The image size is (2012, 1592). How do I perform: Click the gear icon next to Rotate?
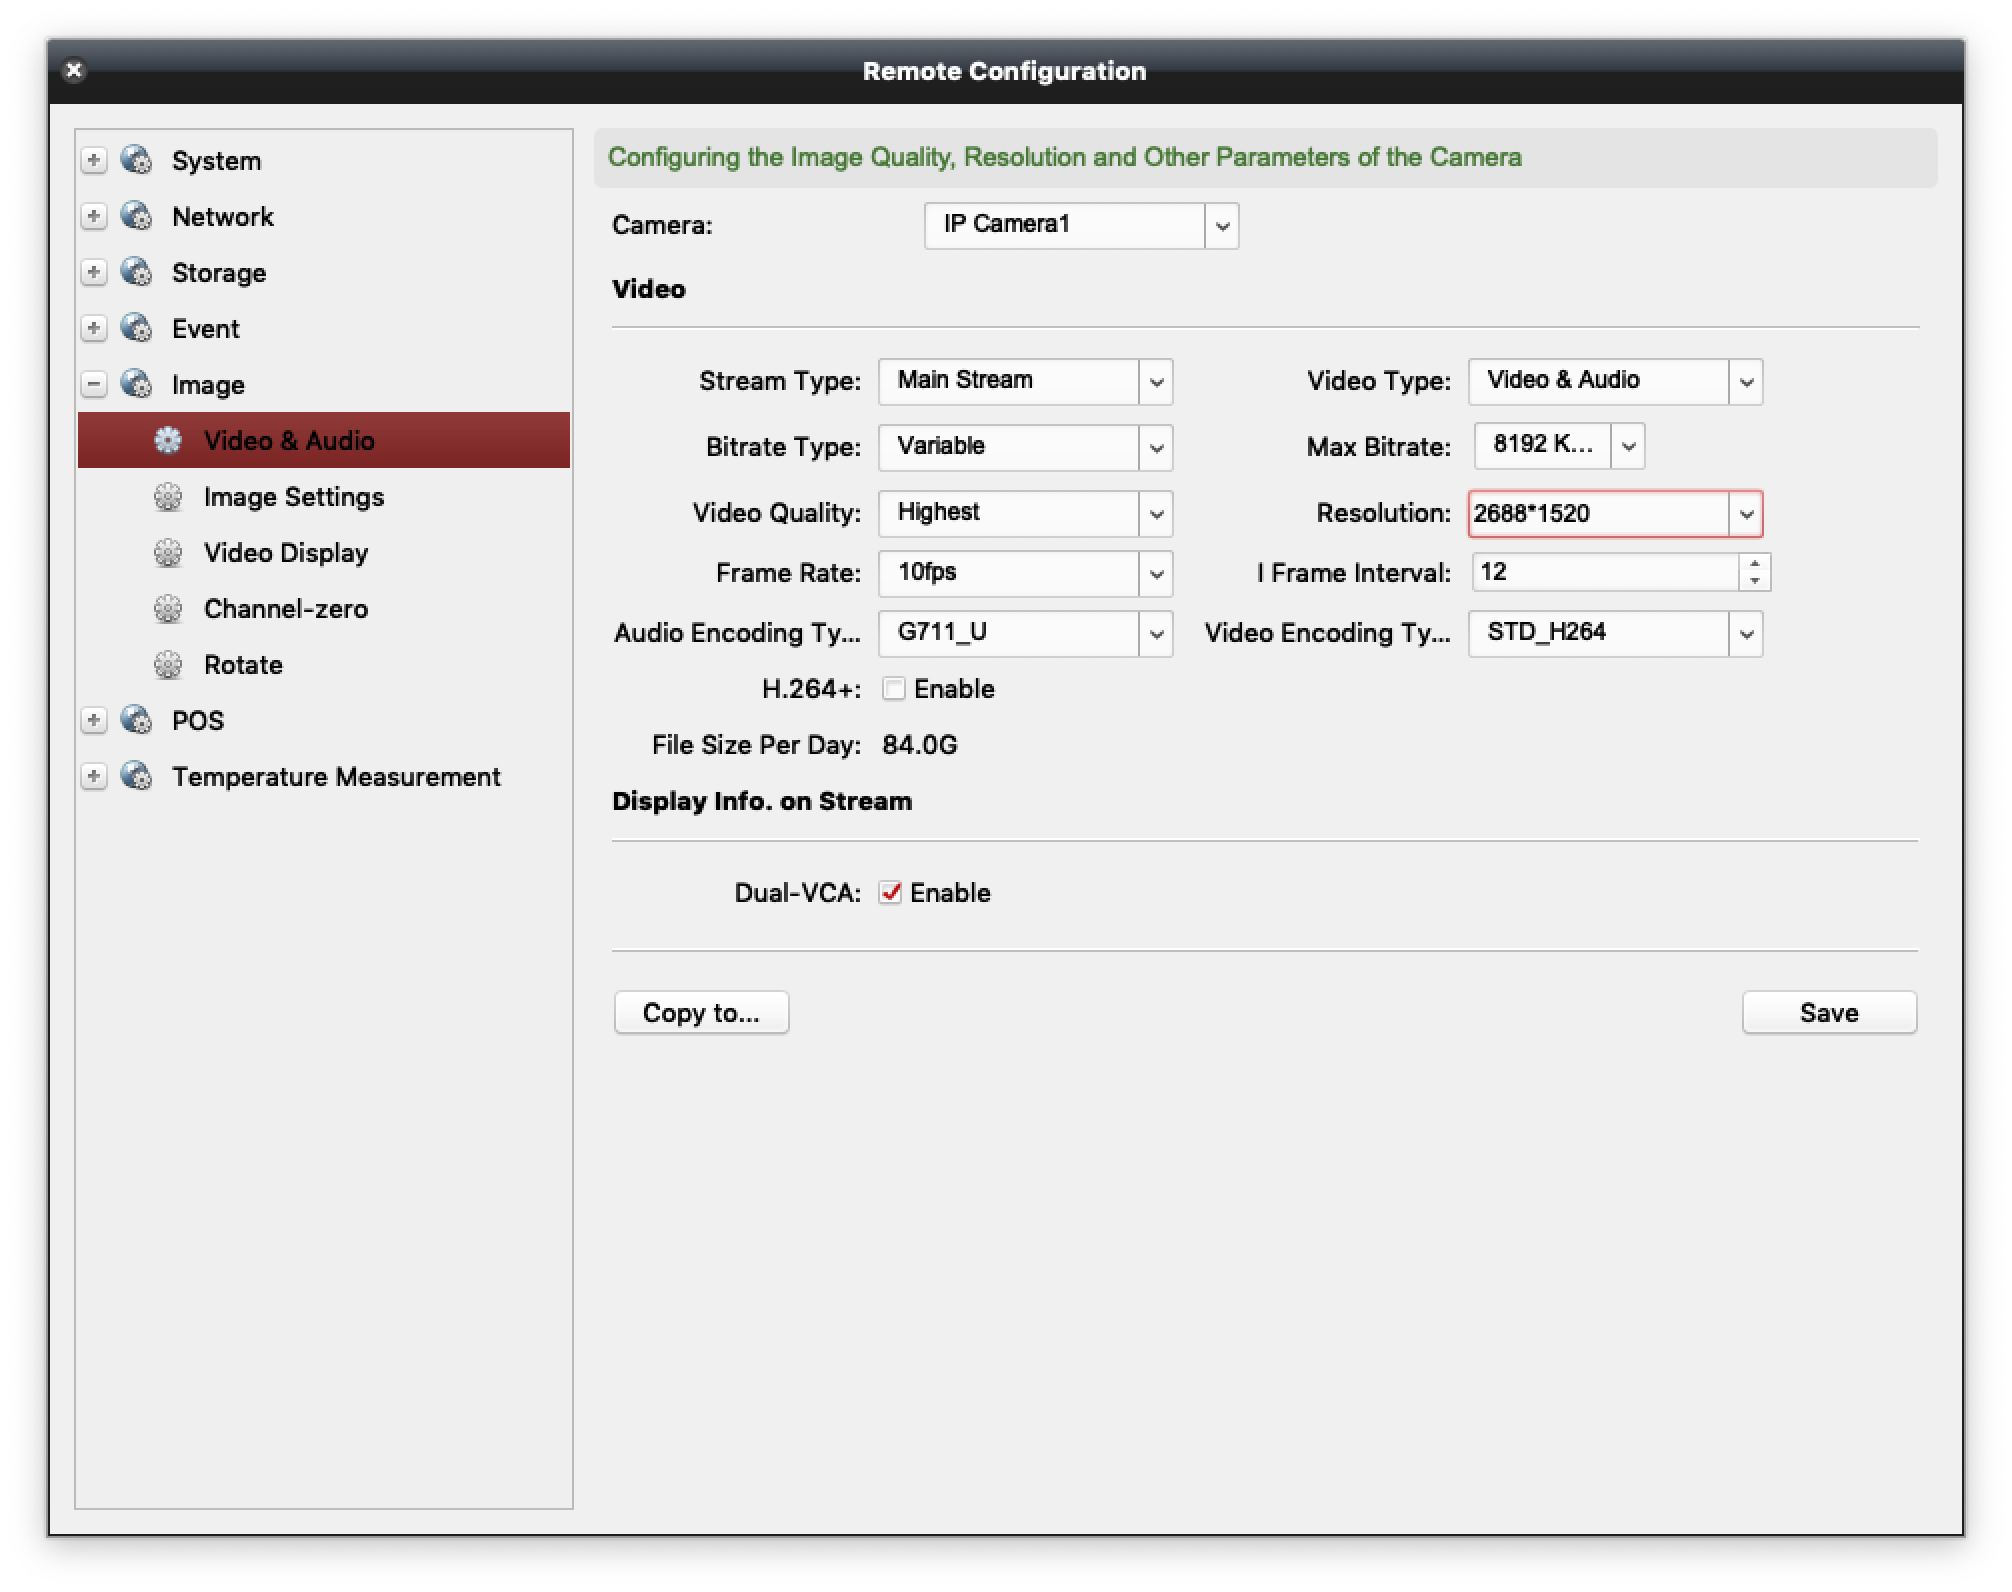[x=168, y=665]
